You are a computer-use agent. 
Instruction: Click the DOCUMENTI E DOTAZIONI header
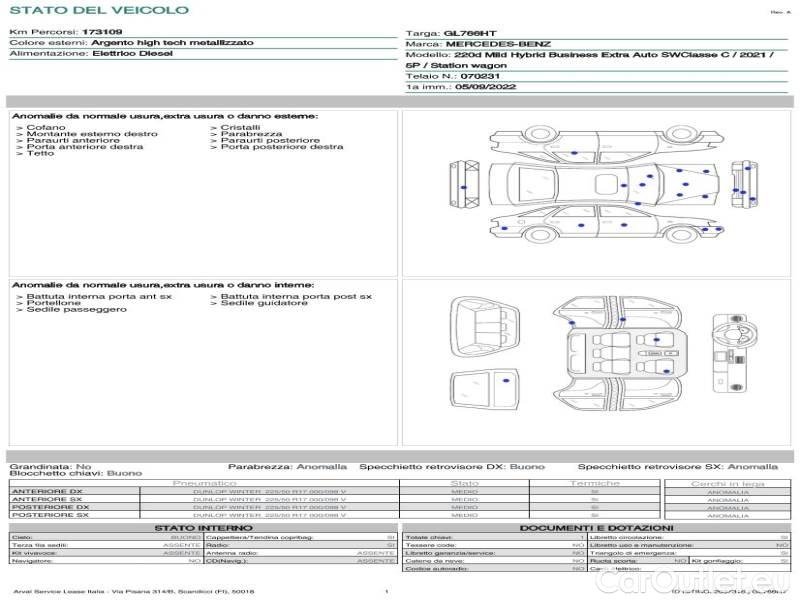click(596, 527)
